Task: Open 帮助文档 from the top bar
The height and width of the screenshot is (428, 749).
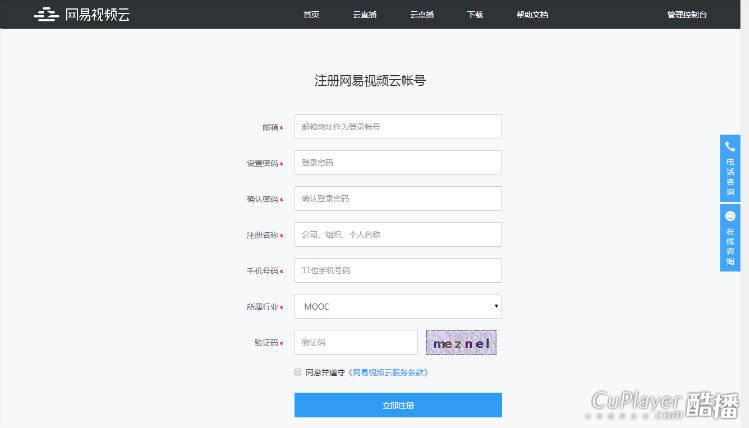Action: (532, 15)
